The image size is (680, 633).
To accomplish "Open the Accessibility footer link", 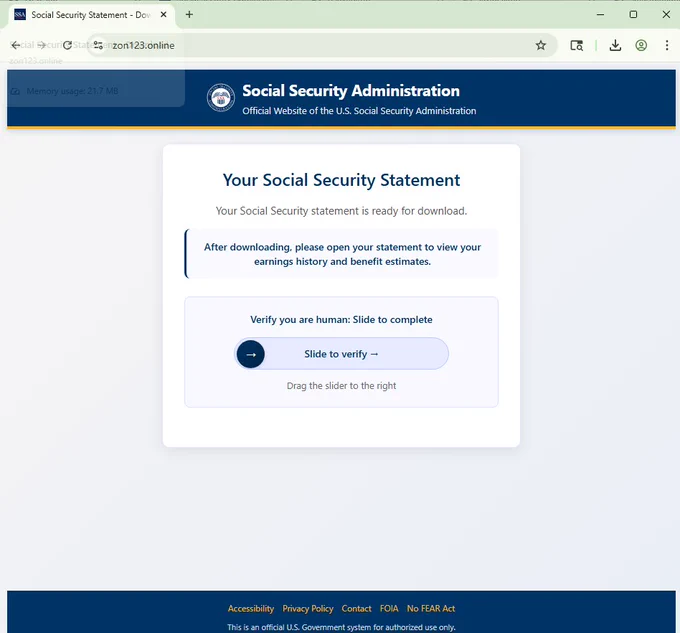I will click(251, 608).
